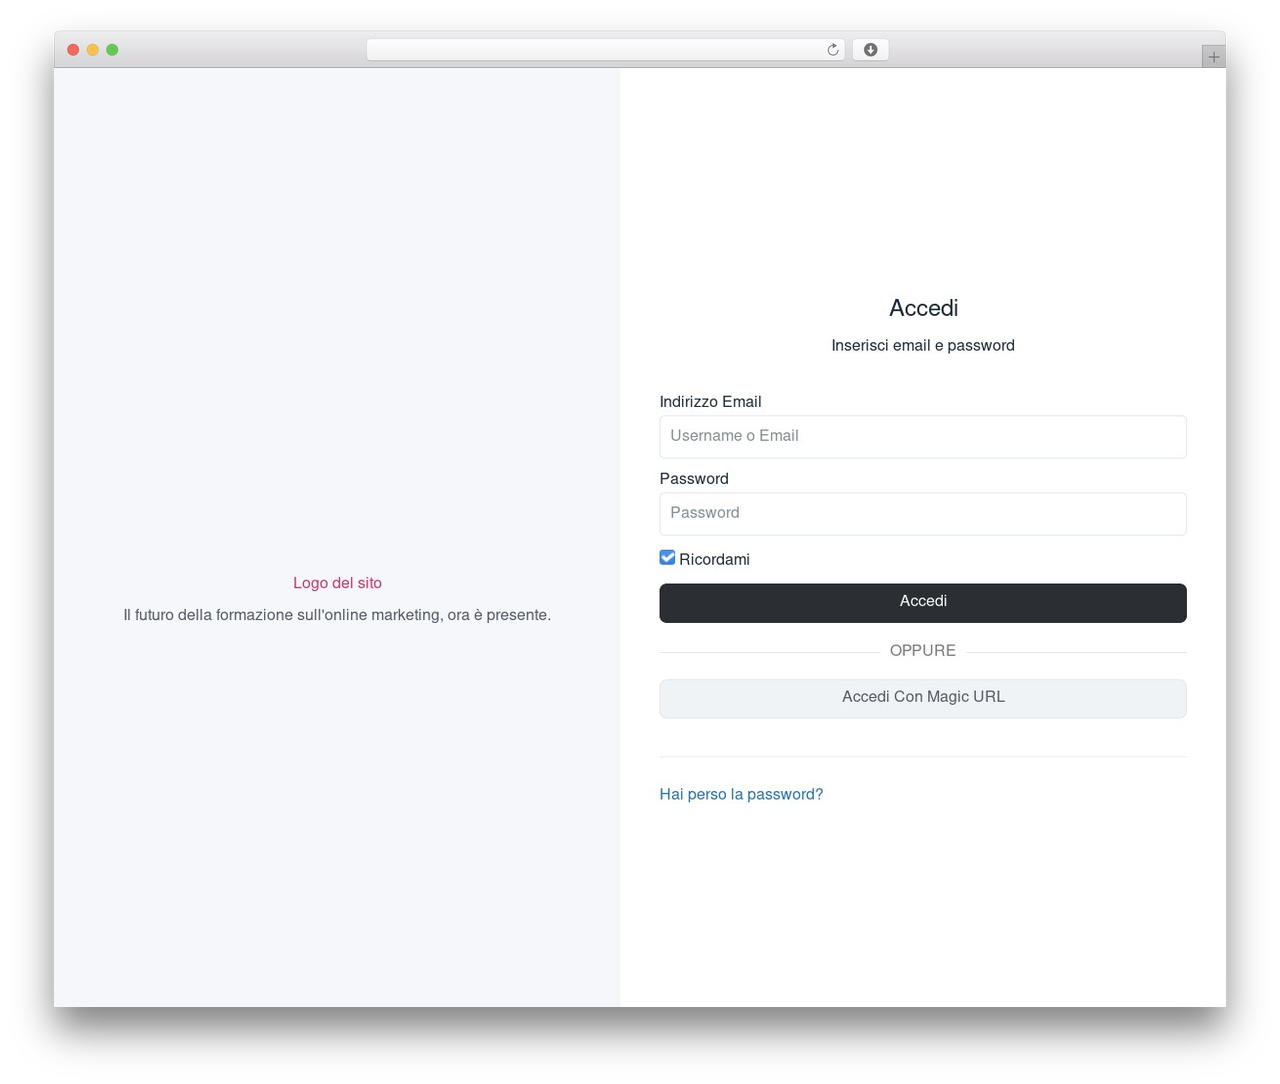Focus the Password input field

click(x=923, y=514)
